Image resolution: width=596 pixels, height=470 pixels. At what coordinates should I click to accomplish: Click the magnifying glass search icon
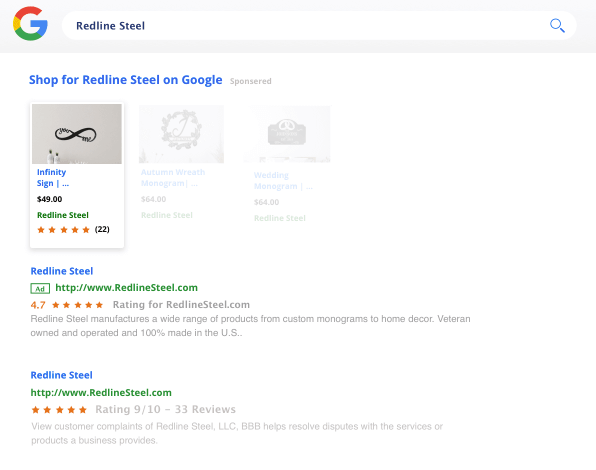click(557, 25)
